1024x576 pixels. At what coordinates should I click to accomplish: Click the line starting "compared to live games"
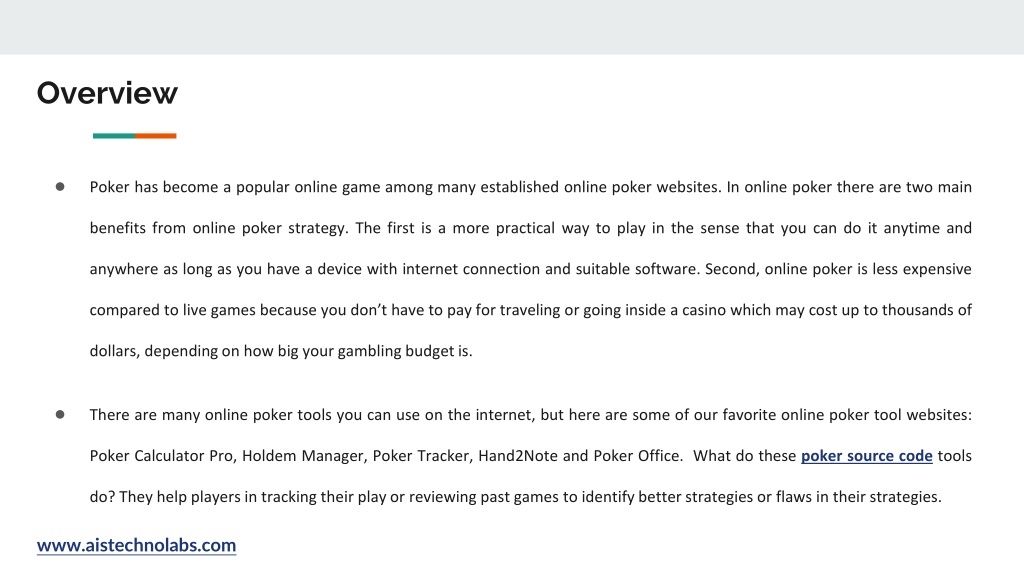click(x=530, y=310)
